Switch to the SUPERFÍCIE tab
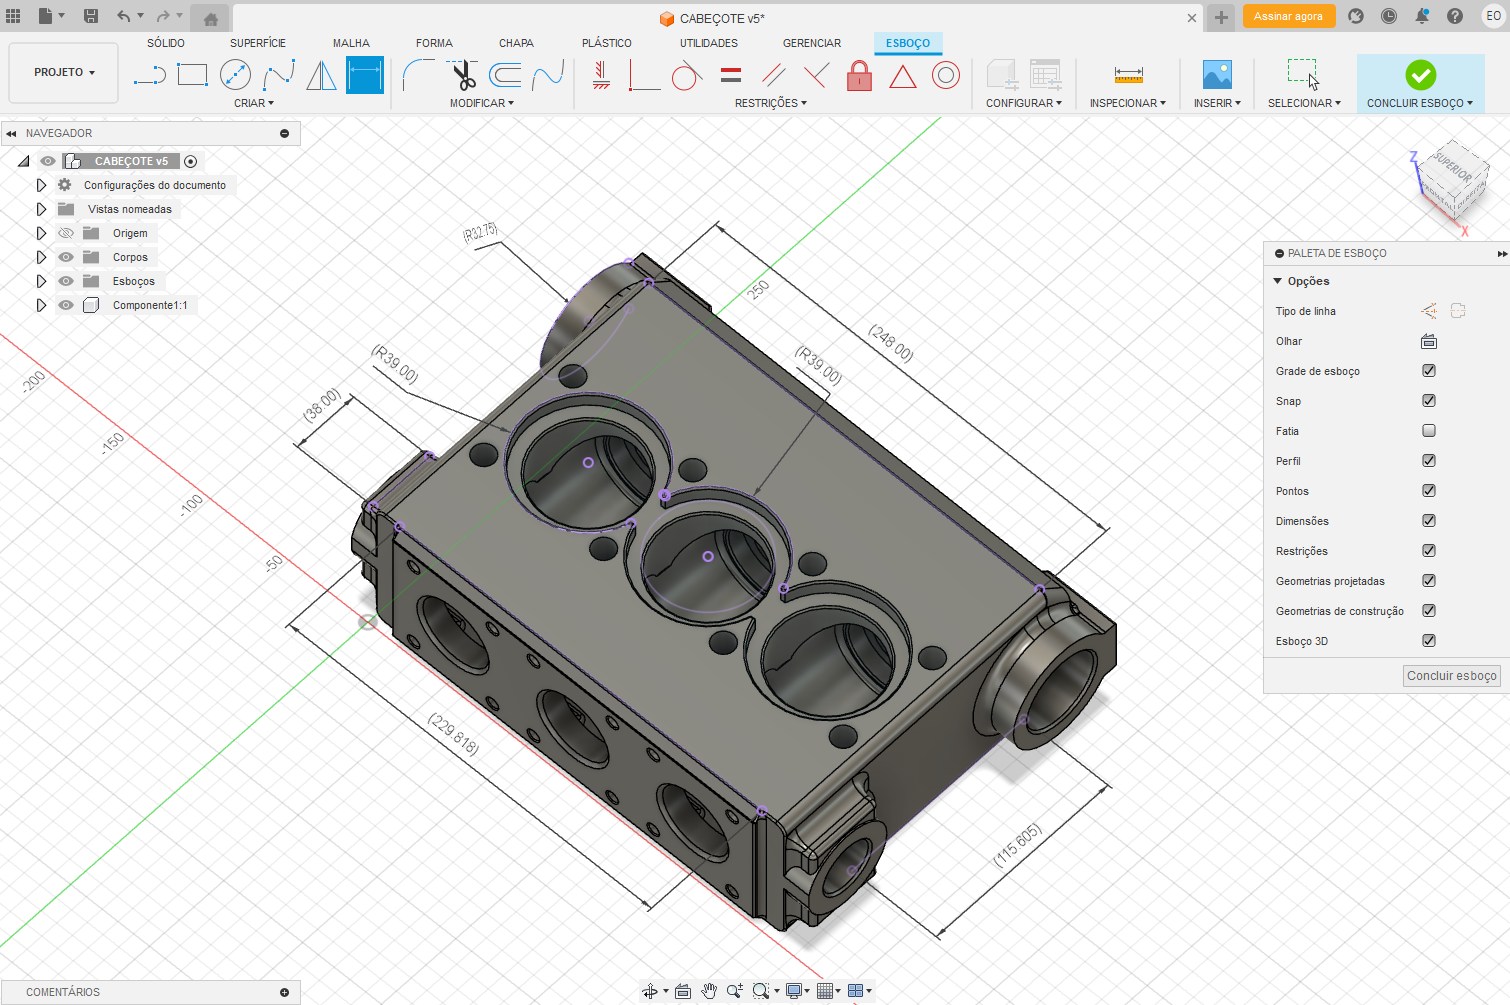1510x1005 pixels. click(x=257, y=43)
